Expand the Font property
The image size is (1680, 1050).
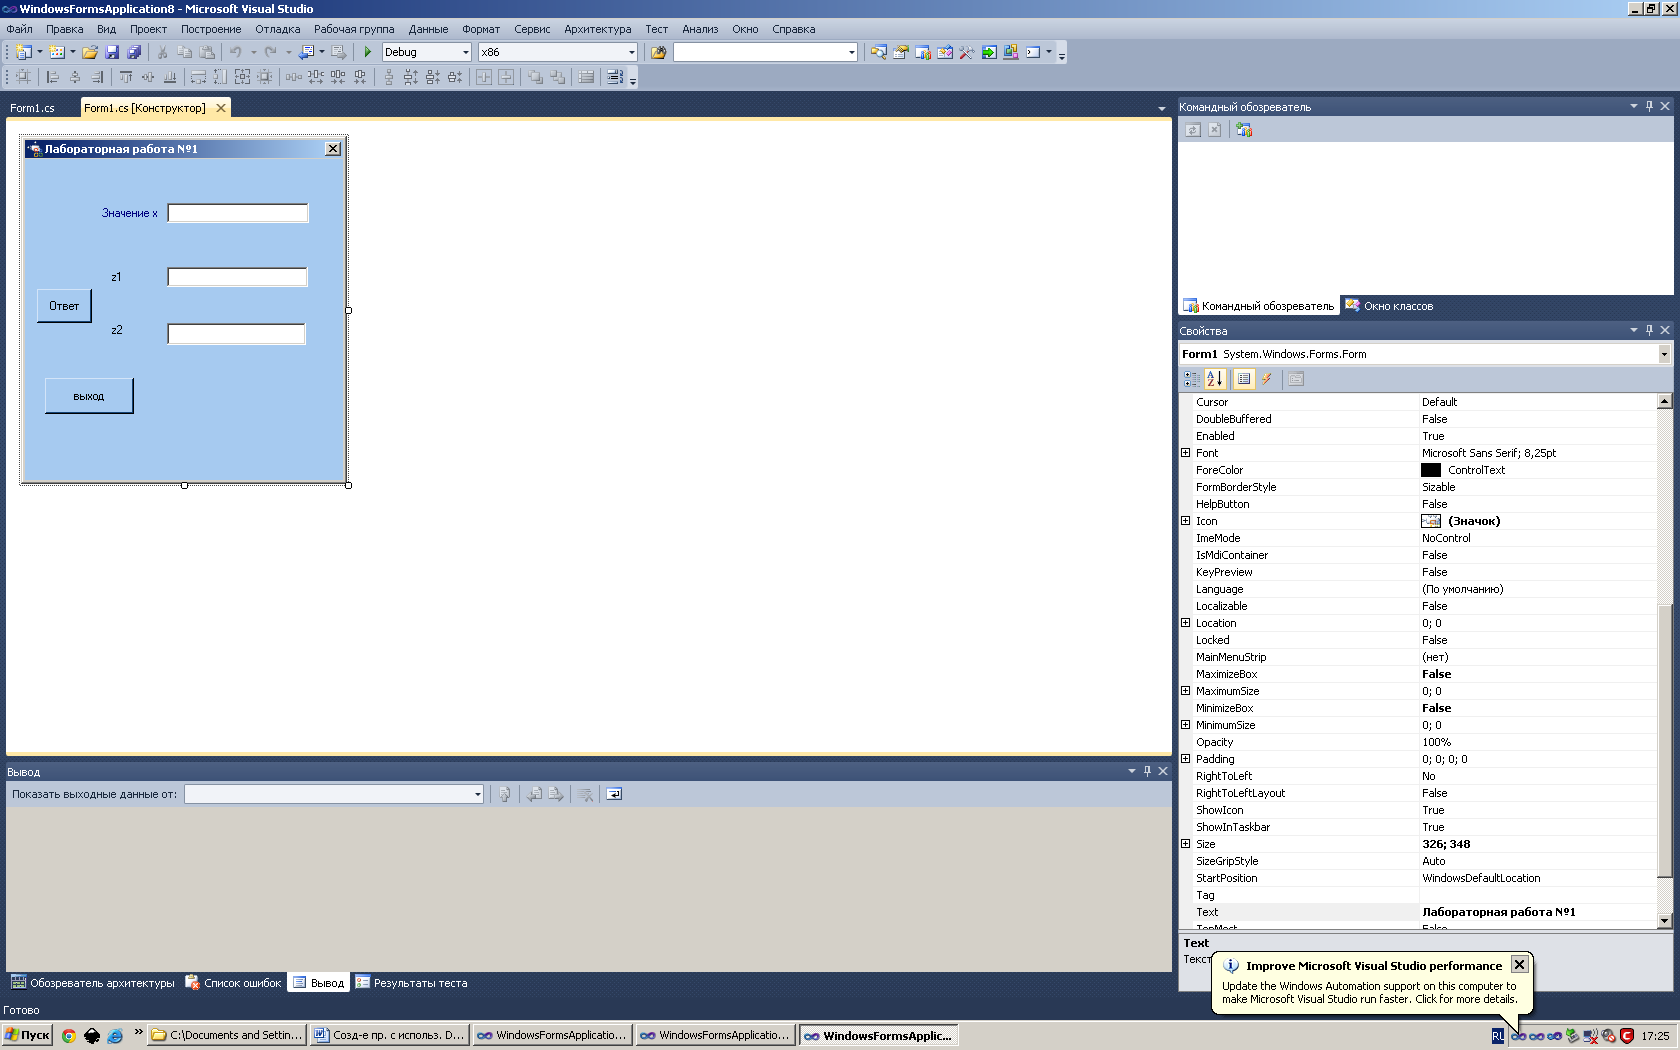pos(1186,453)
